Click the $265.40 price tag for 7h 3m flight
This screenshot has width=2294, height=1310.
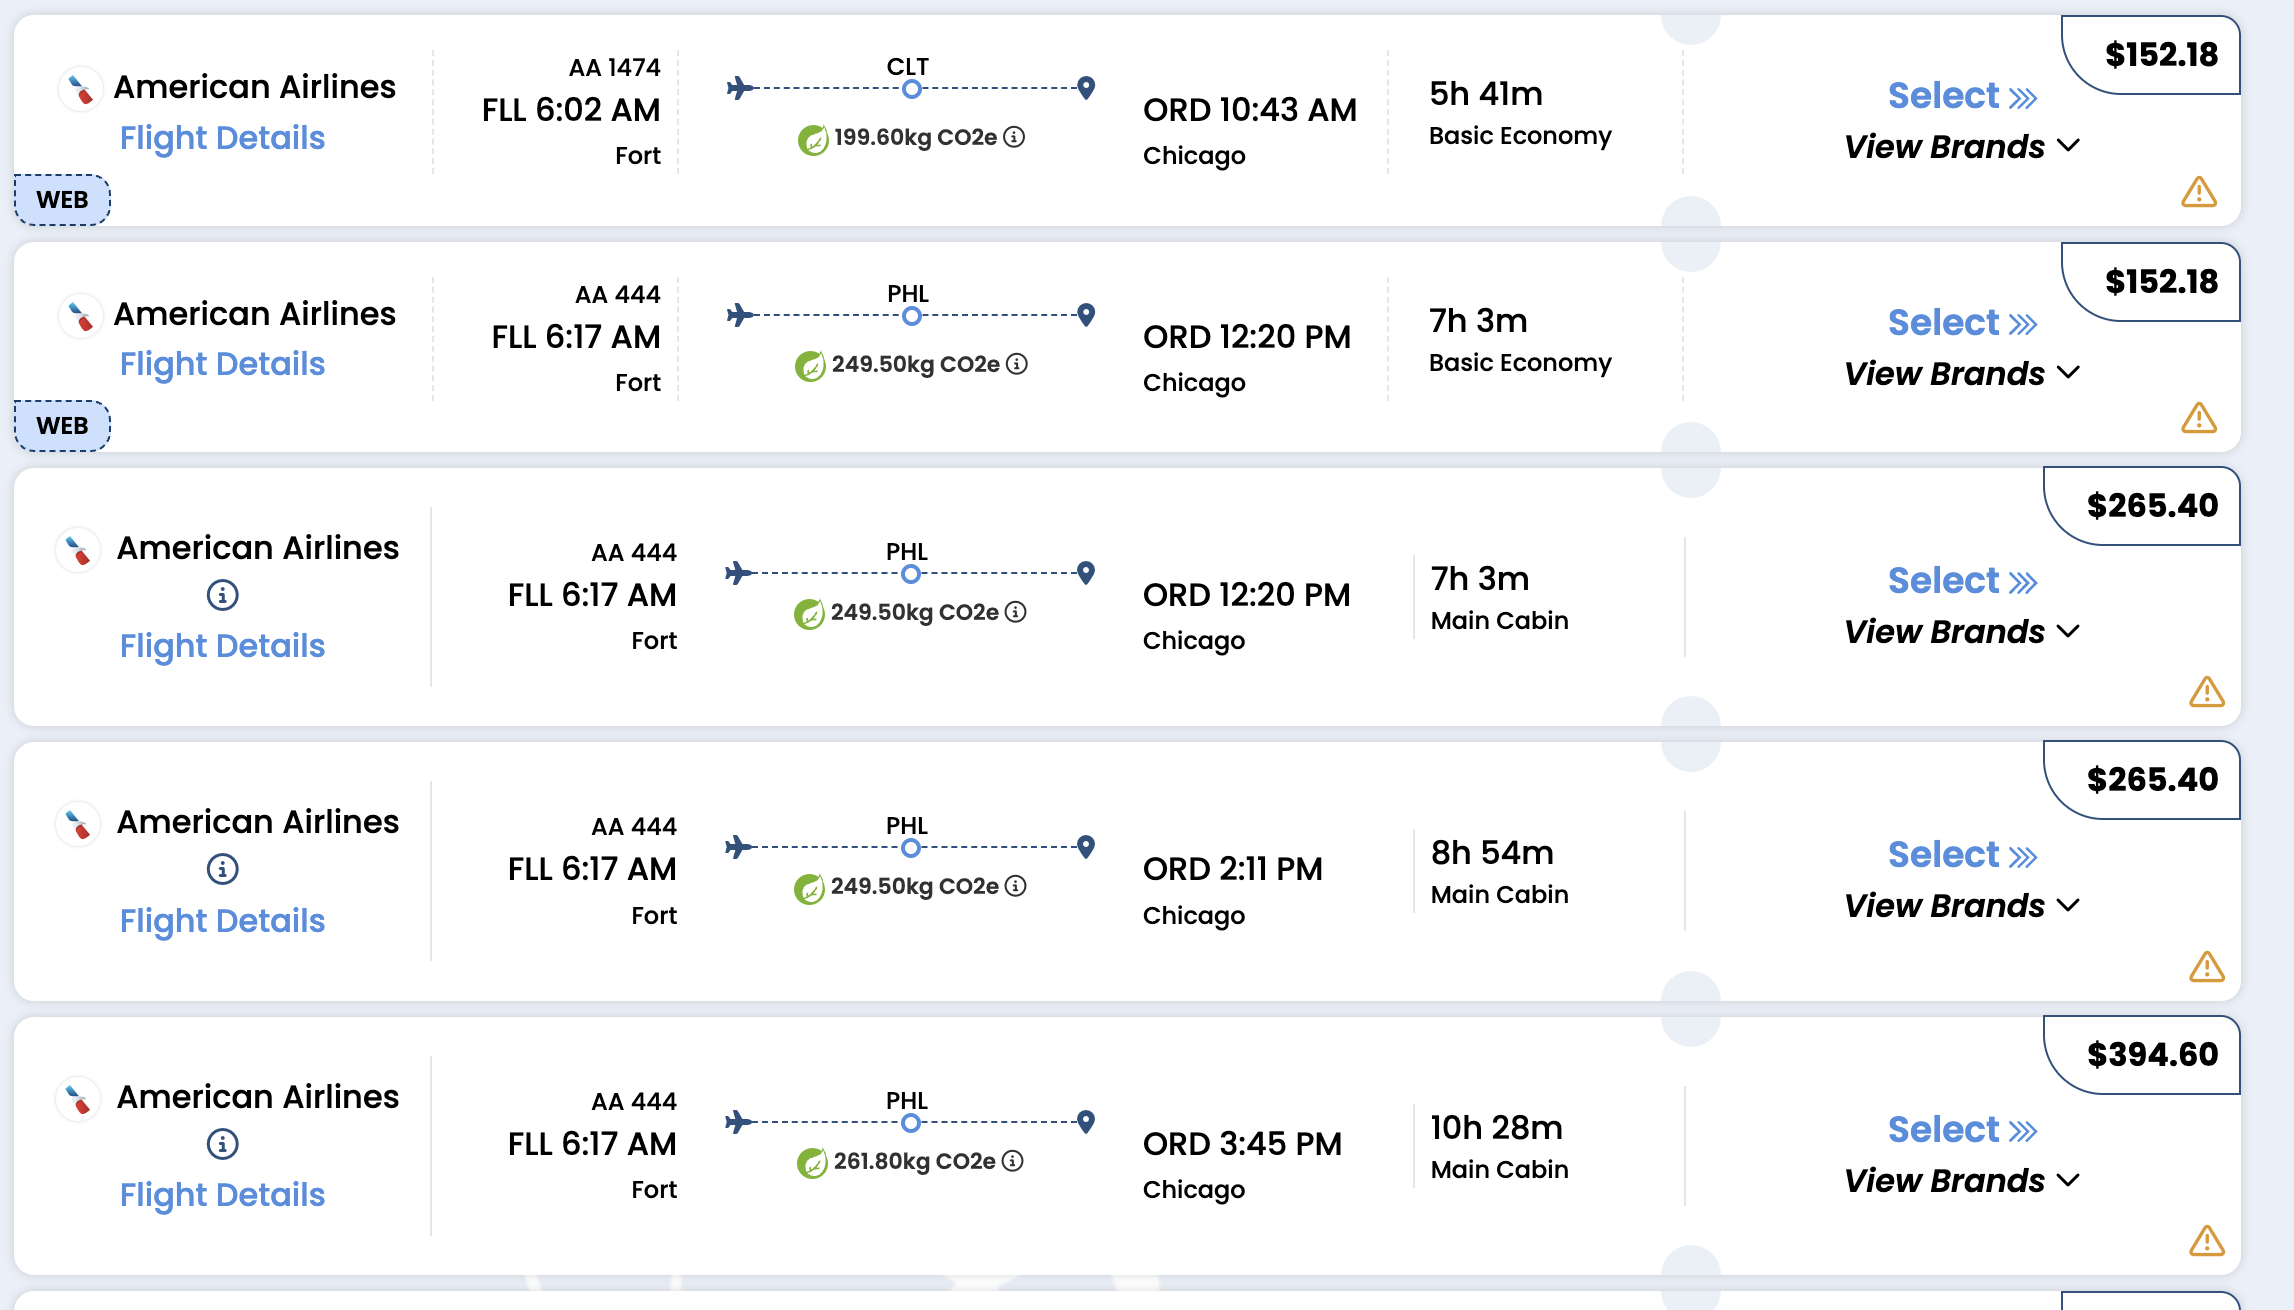(x=2152, y=506)
